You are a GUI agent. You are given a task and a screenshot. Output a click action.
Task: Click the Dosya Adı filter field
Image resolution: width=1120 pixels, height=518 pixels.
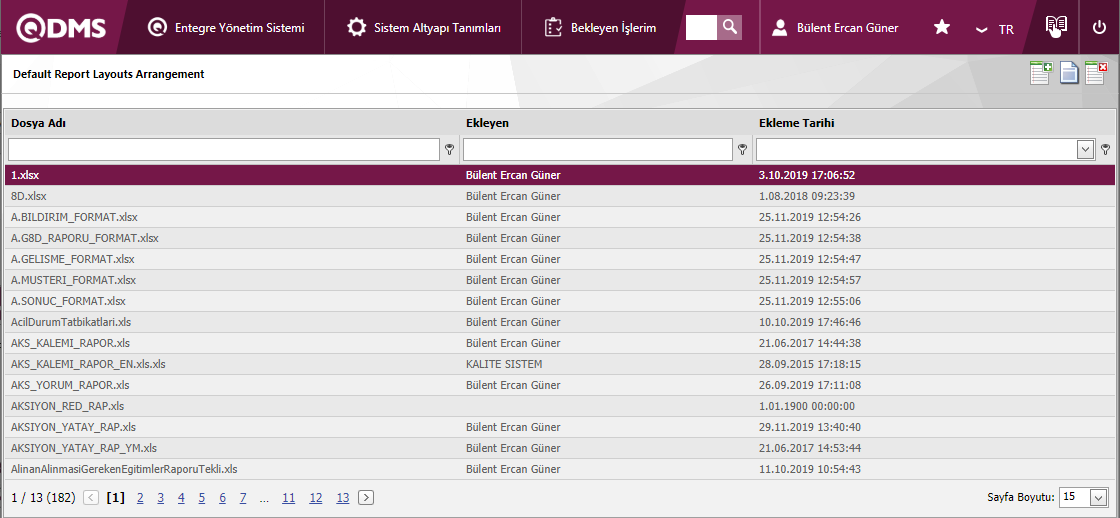coord(224,149)
